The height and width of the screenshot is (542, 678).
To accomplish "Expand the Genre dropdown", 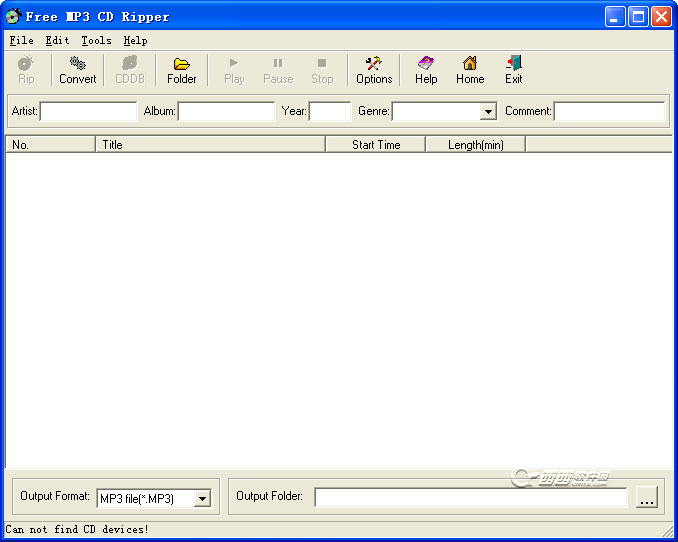I will click(x=488, y=112).
